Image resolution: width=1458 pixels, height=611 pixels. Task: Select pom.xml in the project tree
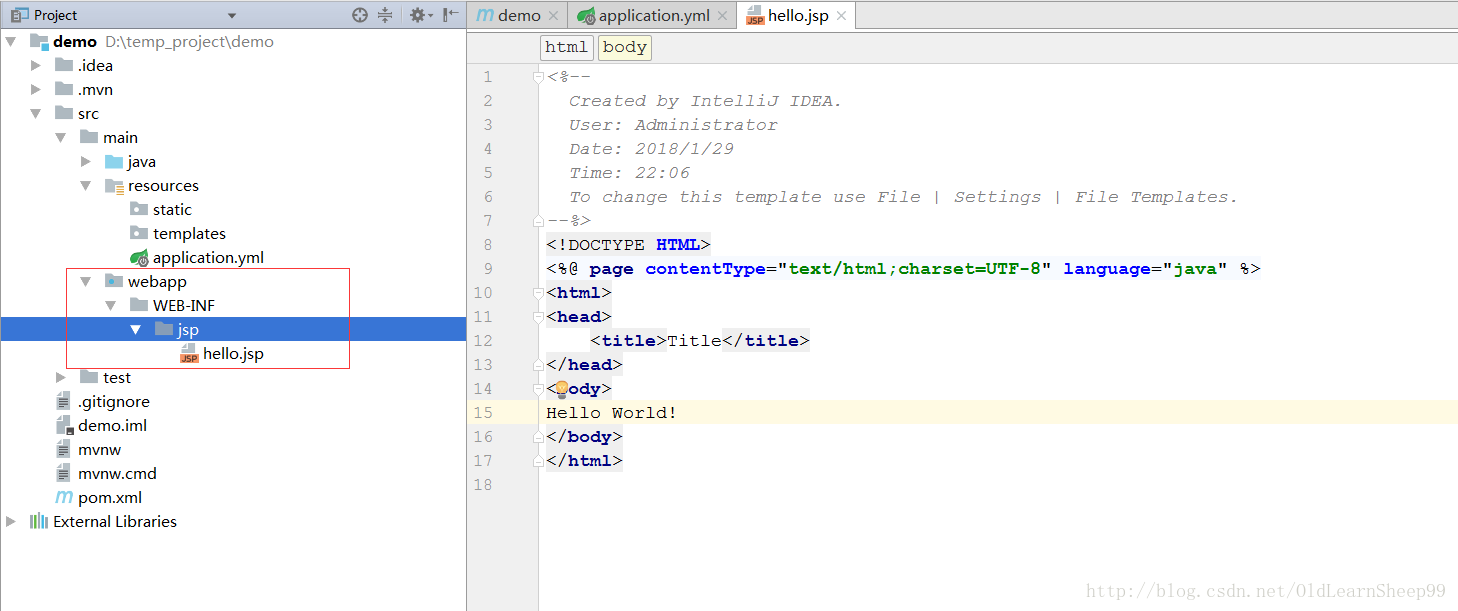point(109,498)
